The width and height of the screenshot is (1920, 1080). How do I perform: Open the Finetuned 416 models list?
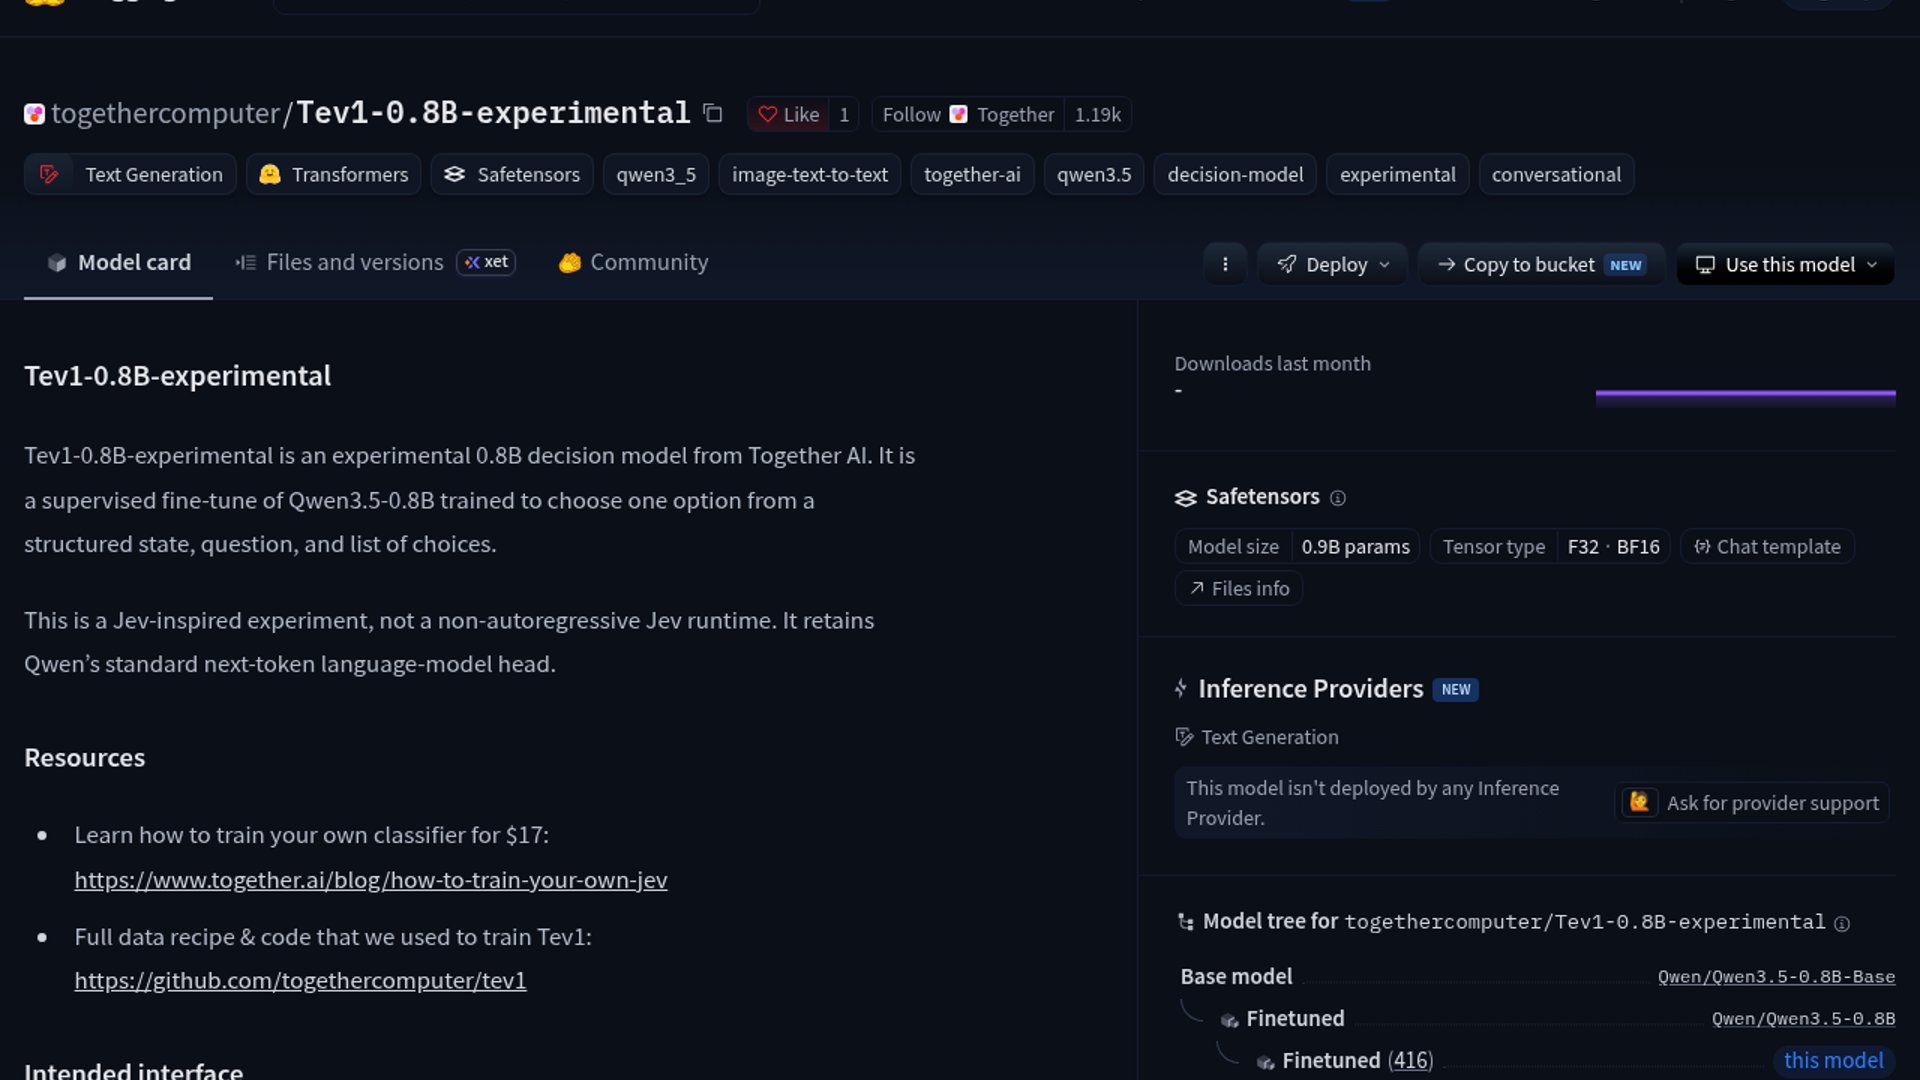point(1410,1061)
